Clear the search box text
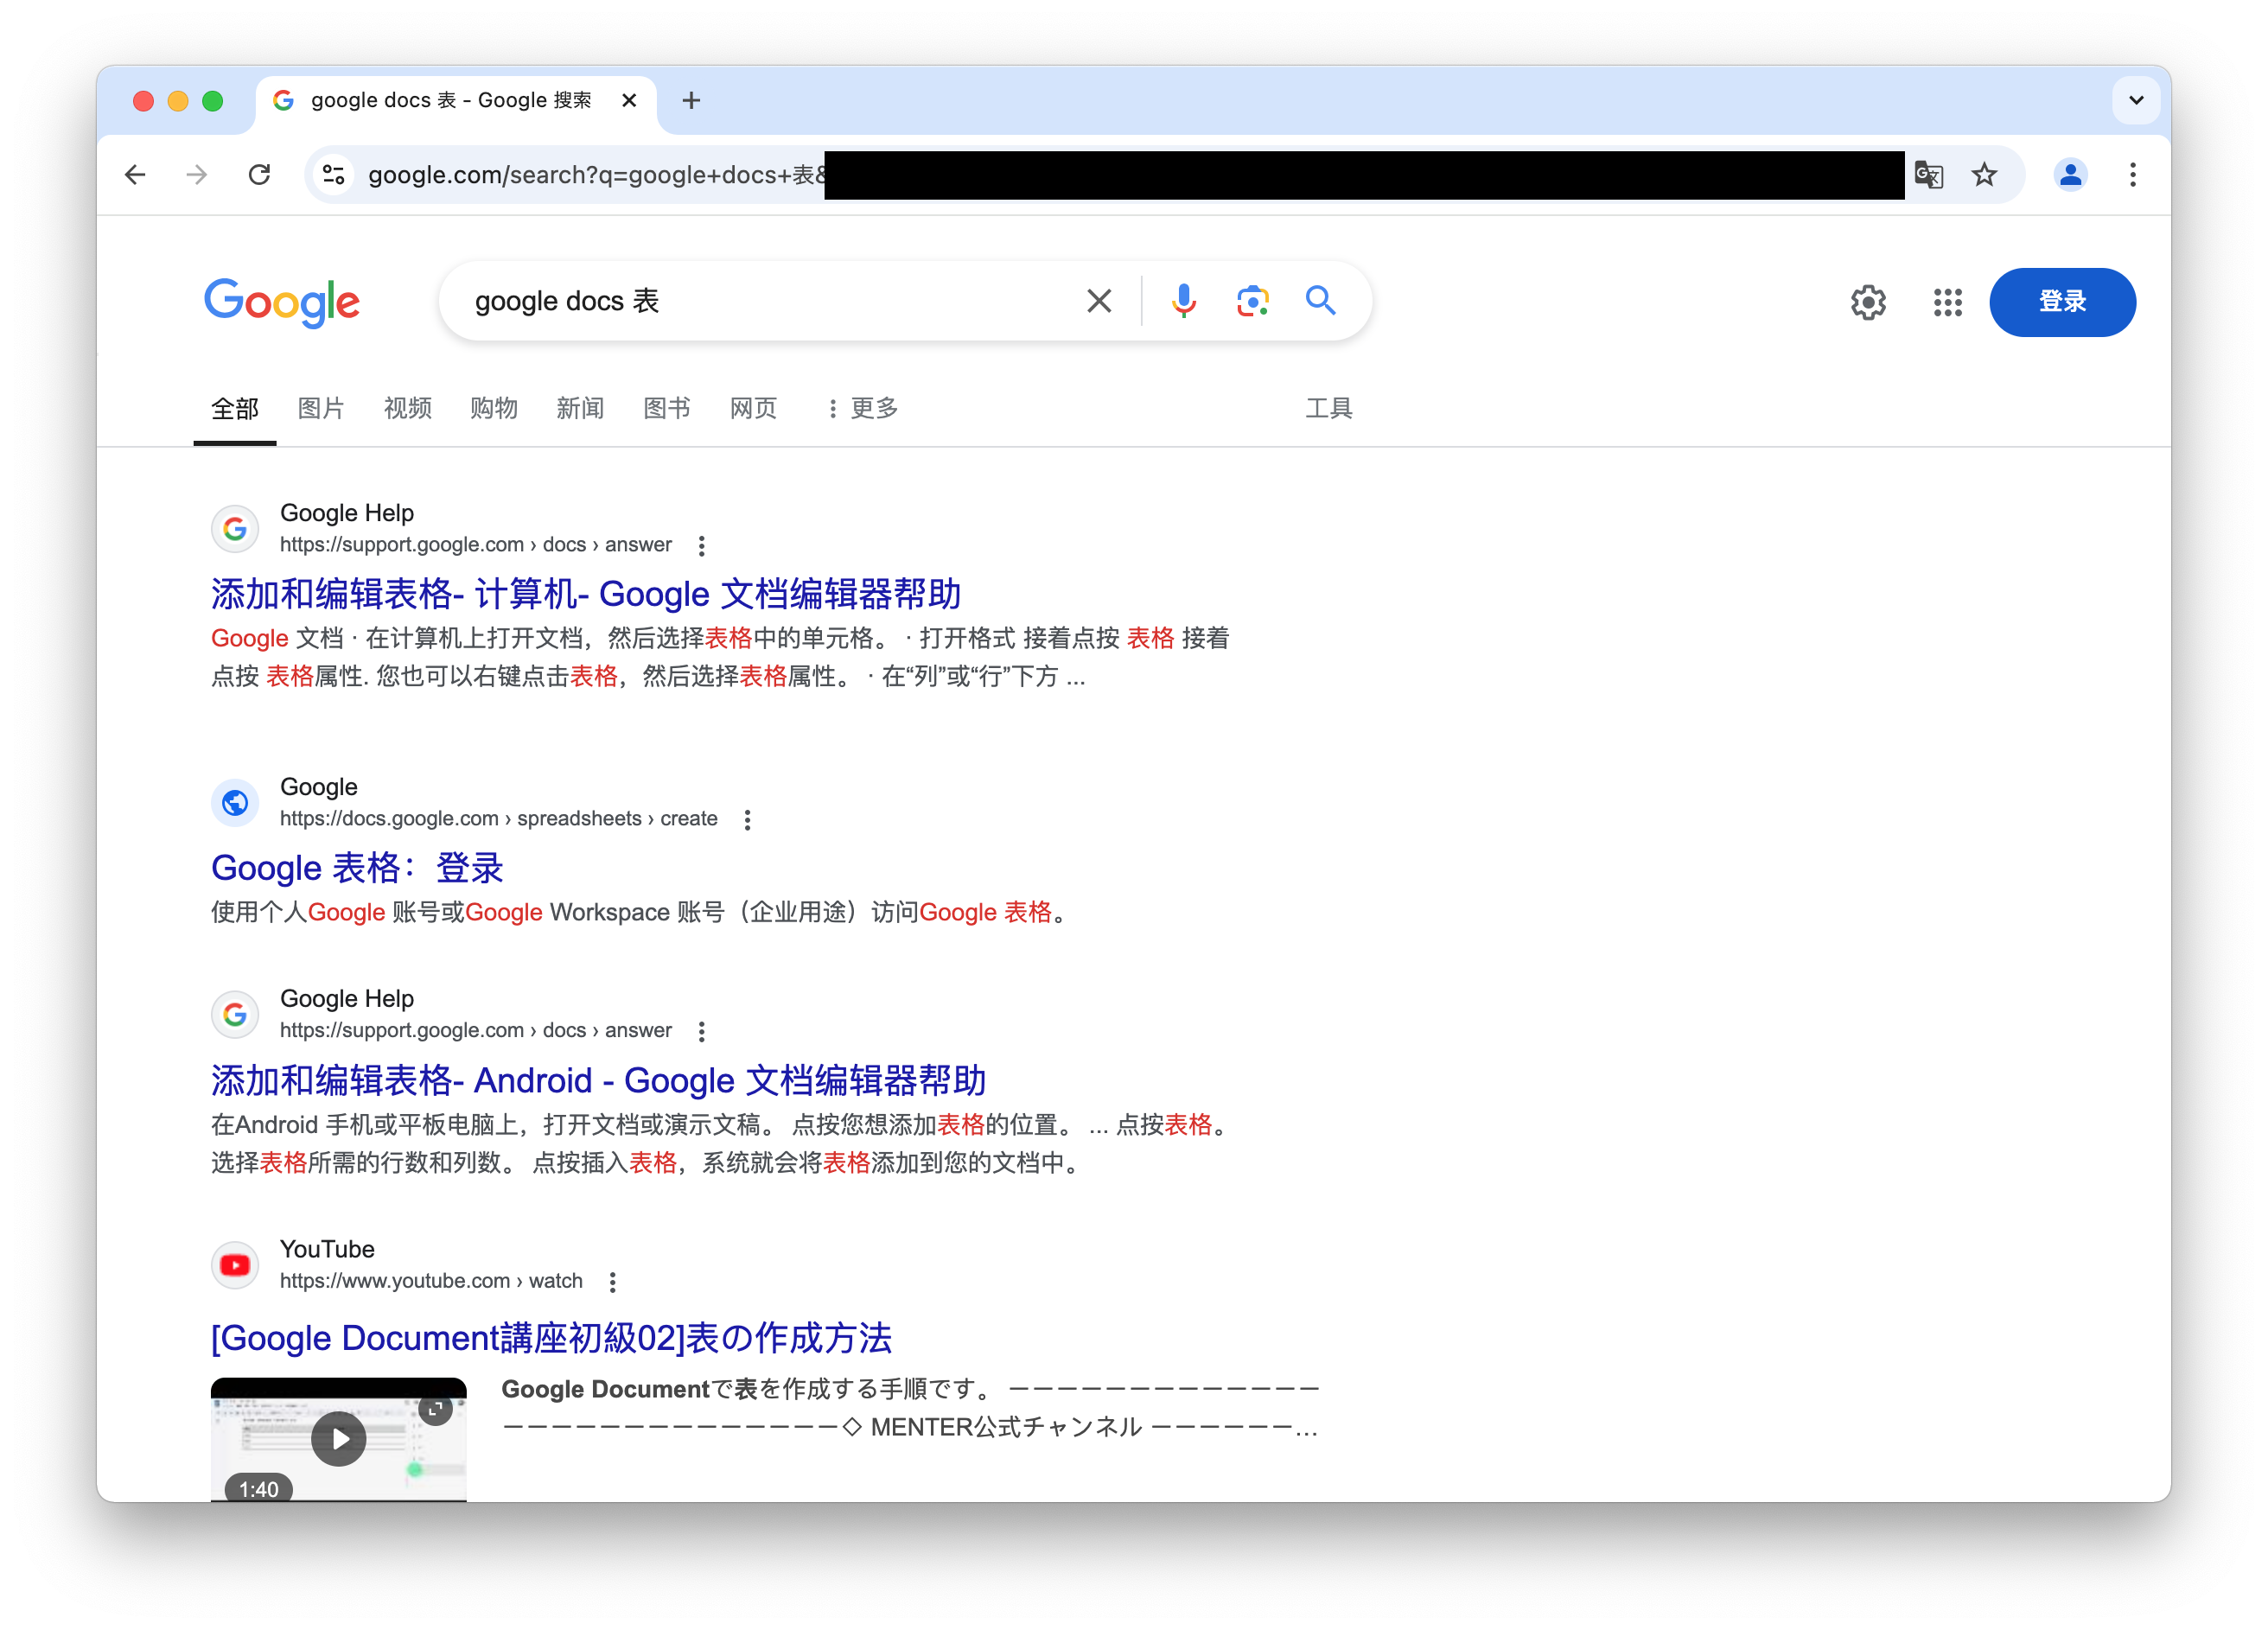The image size is (2268, 1630). 1099,301
